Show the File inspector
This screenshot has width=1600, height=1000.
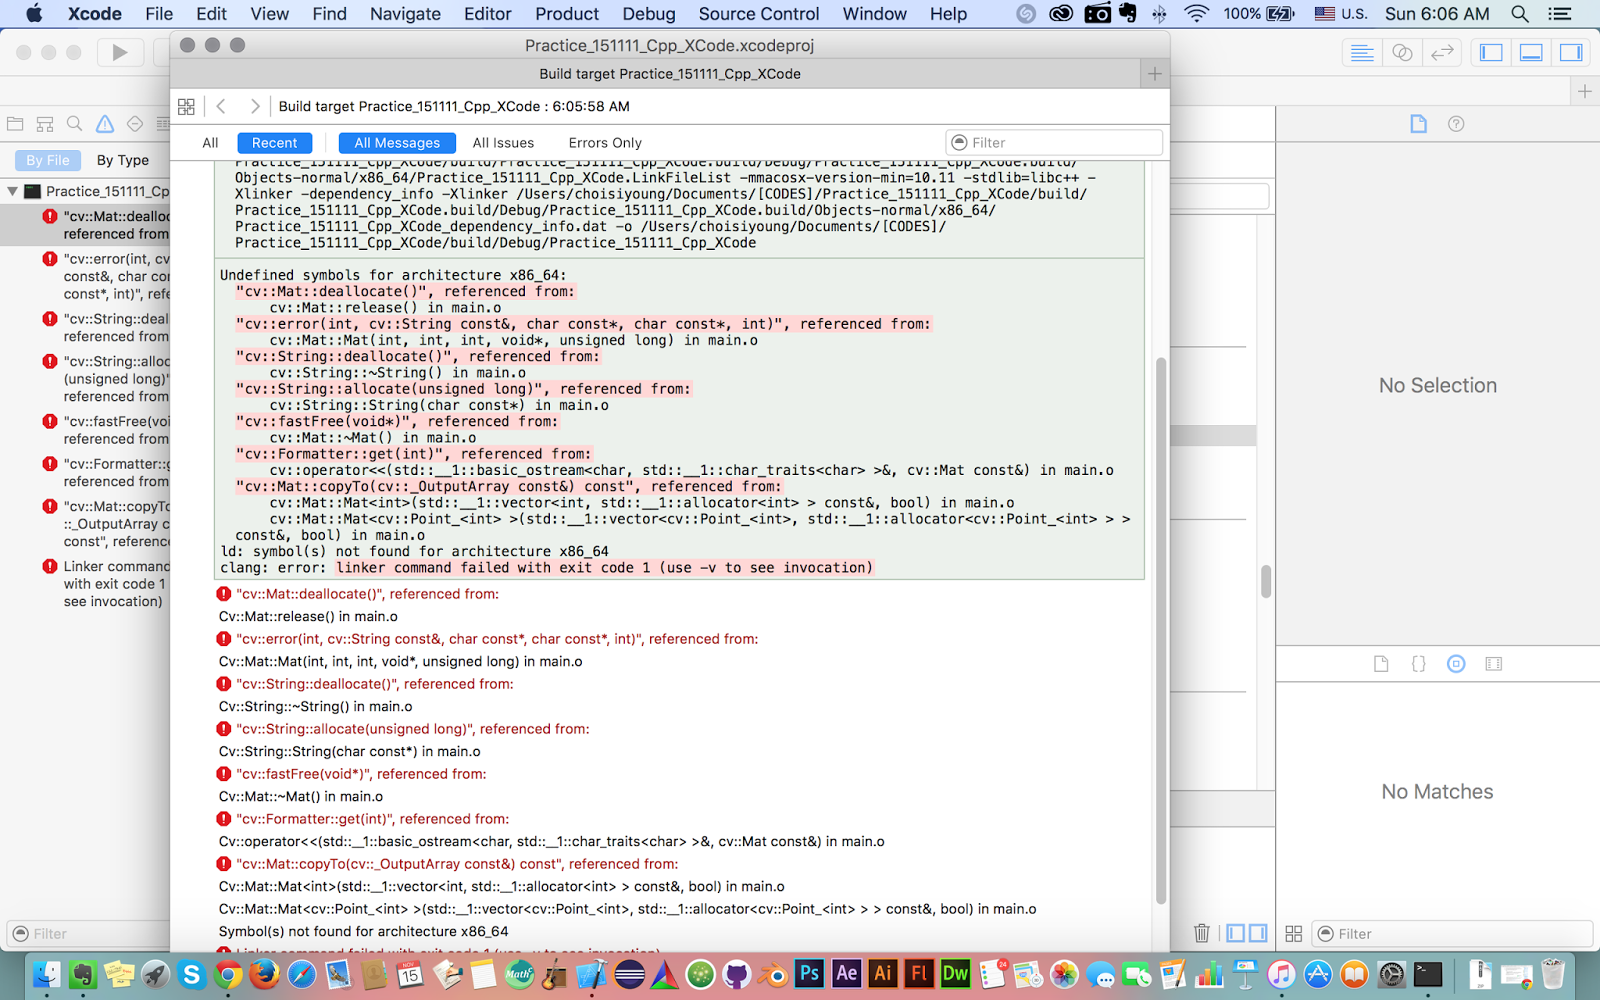point(1418,124)
